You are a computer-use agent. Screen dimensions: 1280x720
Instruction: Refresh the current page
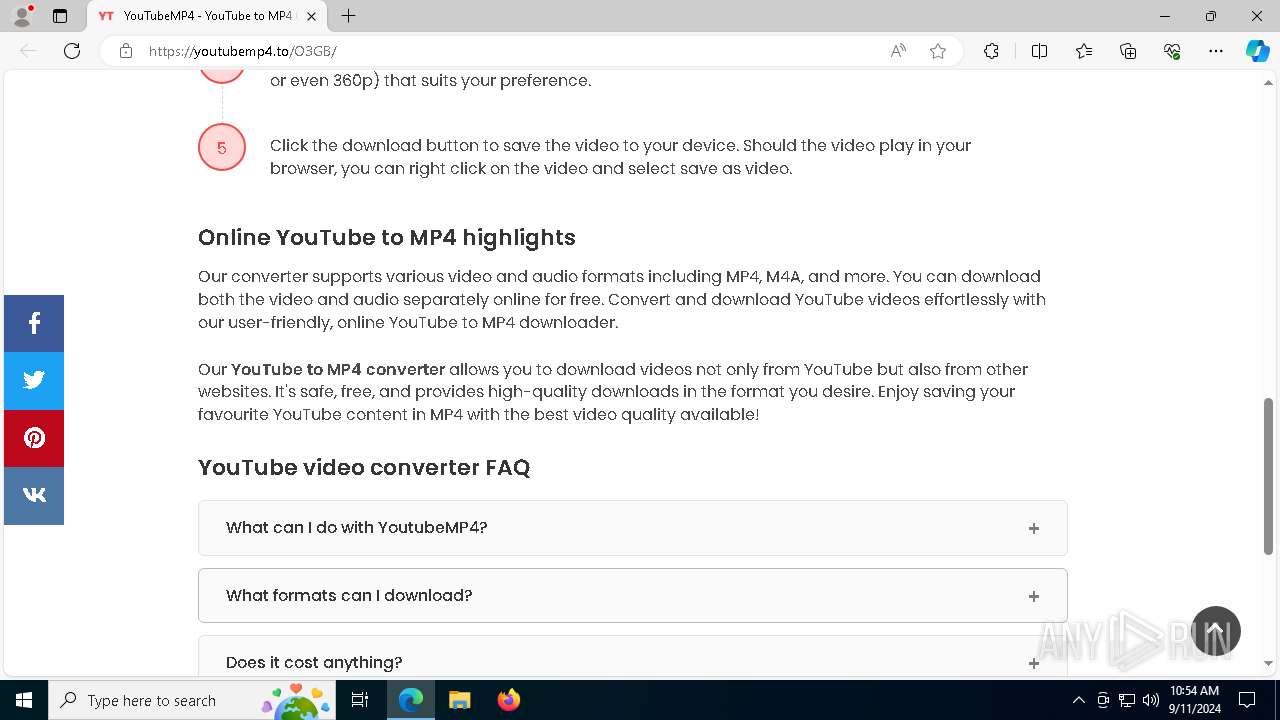pyautogui.click(x=72, y=51)
